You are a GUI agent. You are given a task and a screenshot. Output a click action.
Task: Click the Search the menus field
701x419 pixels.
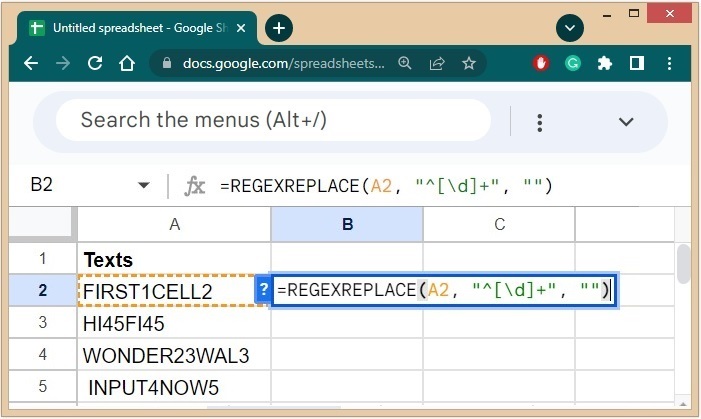click(x=272, y=121)
